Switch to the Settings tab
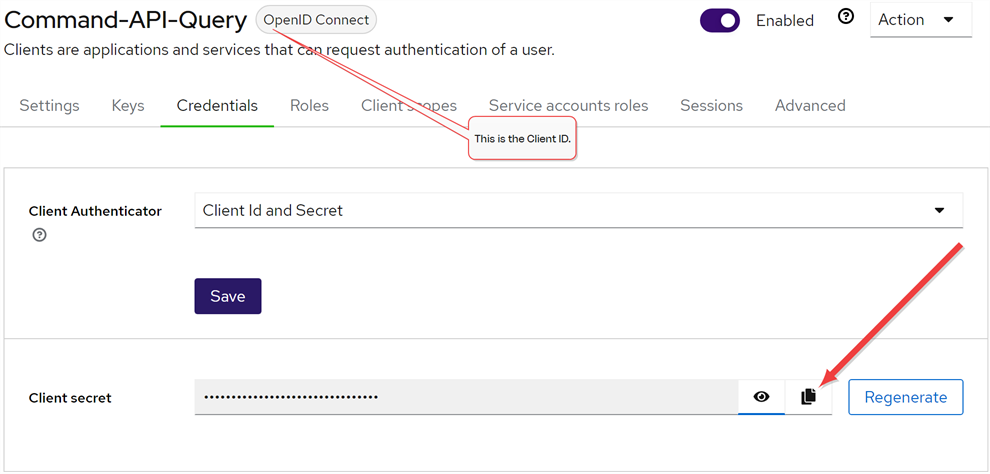The width and height of the screenshot is (990, 474). [x=49, y=105]
